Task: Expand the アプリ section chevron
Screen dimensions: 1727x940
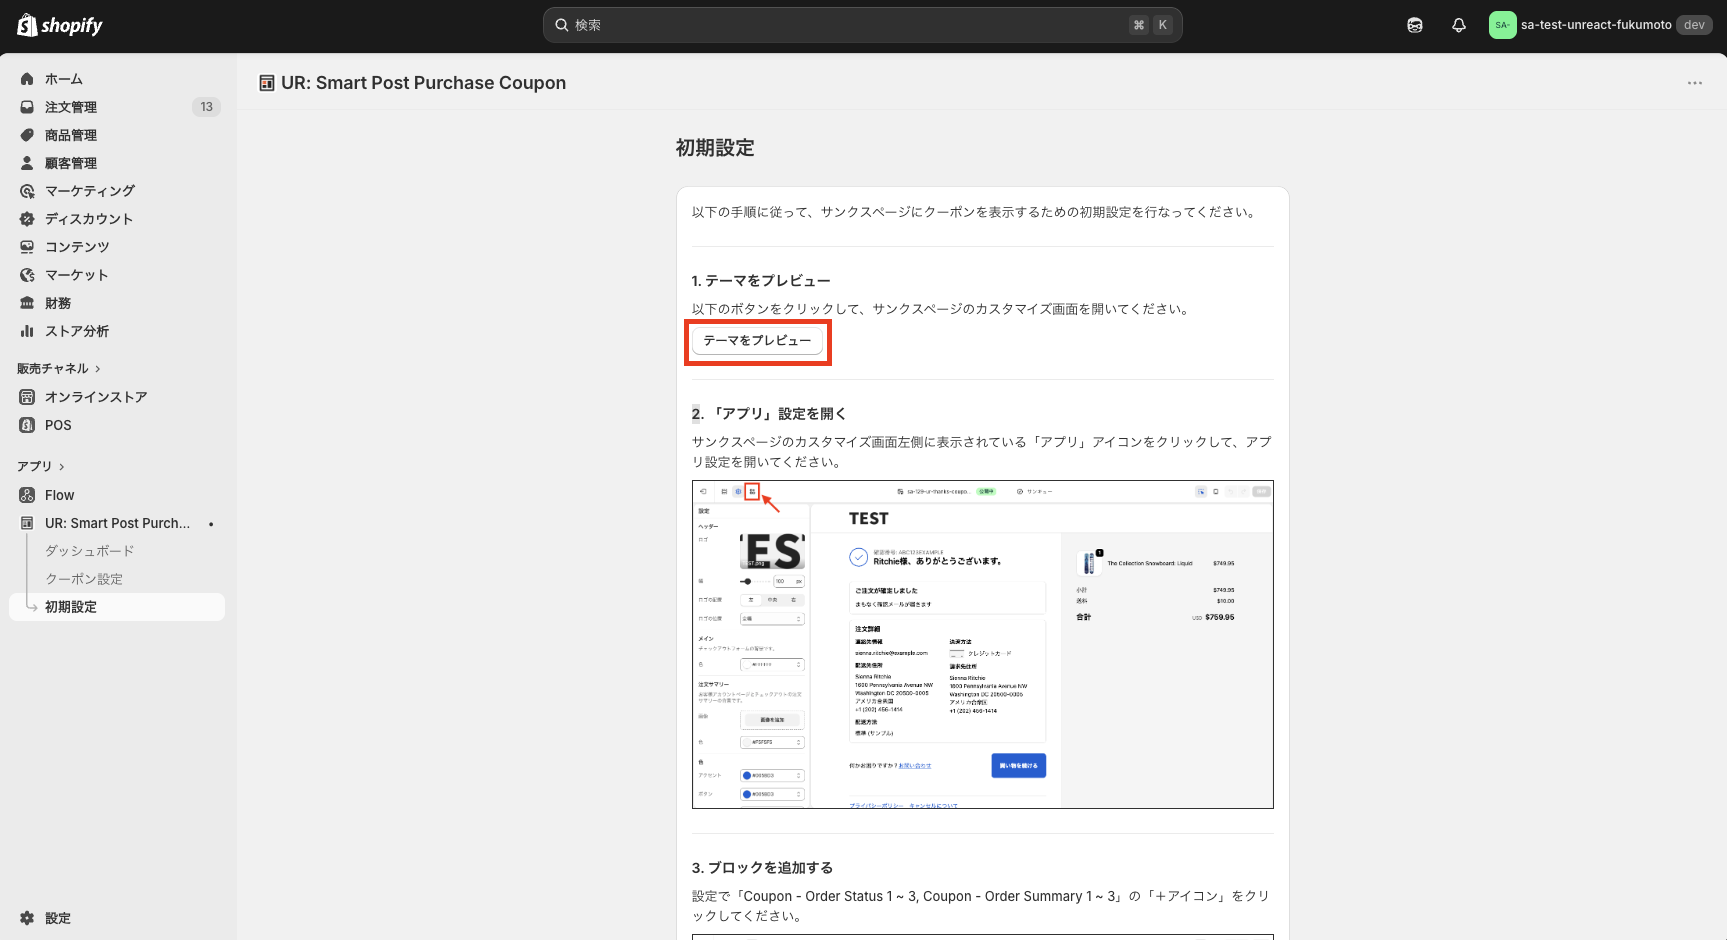Action: (x=61, y=467)
